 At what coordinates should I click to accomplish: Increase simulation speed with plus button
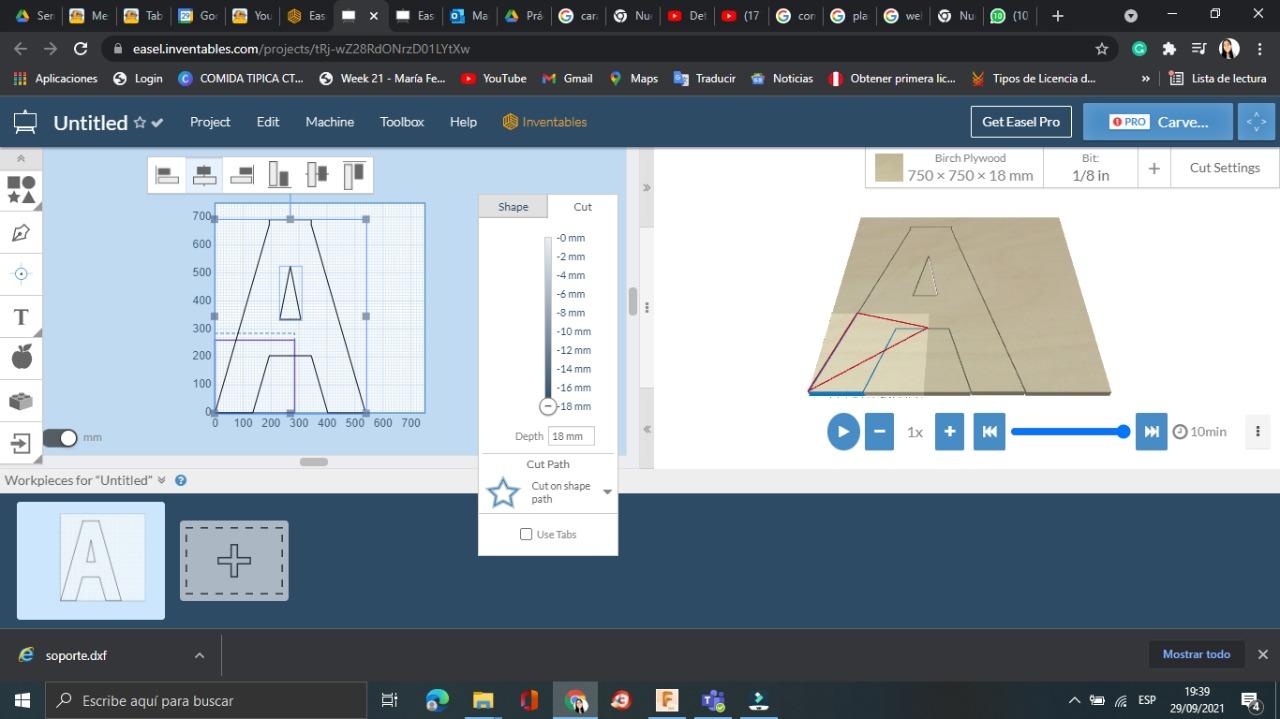(x=949, y=432)
